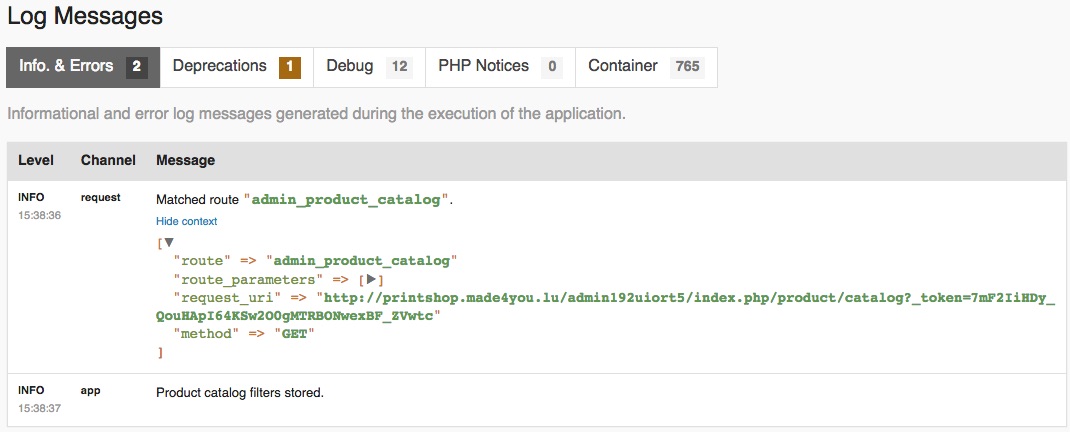Open the Deprecations tab

tap(219, 67)
